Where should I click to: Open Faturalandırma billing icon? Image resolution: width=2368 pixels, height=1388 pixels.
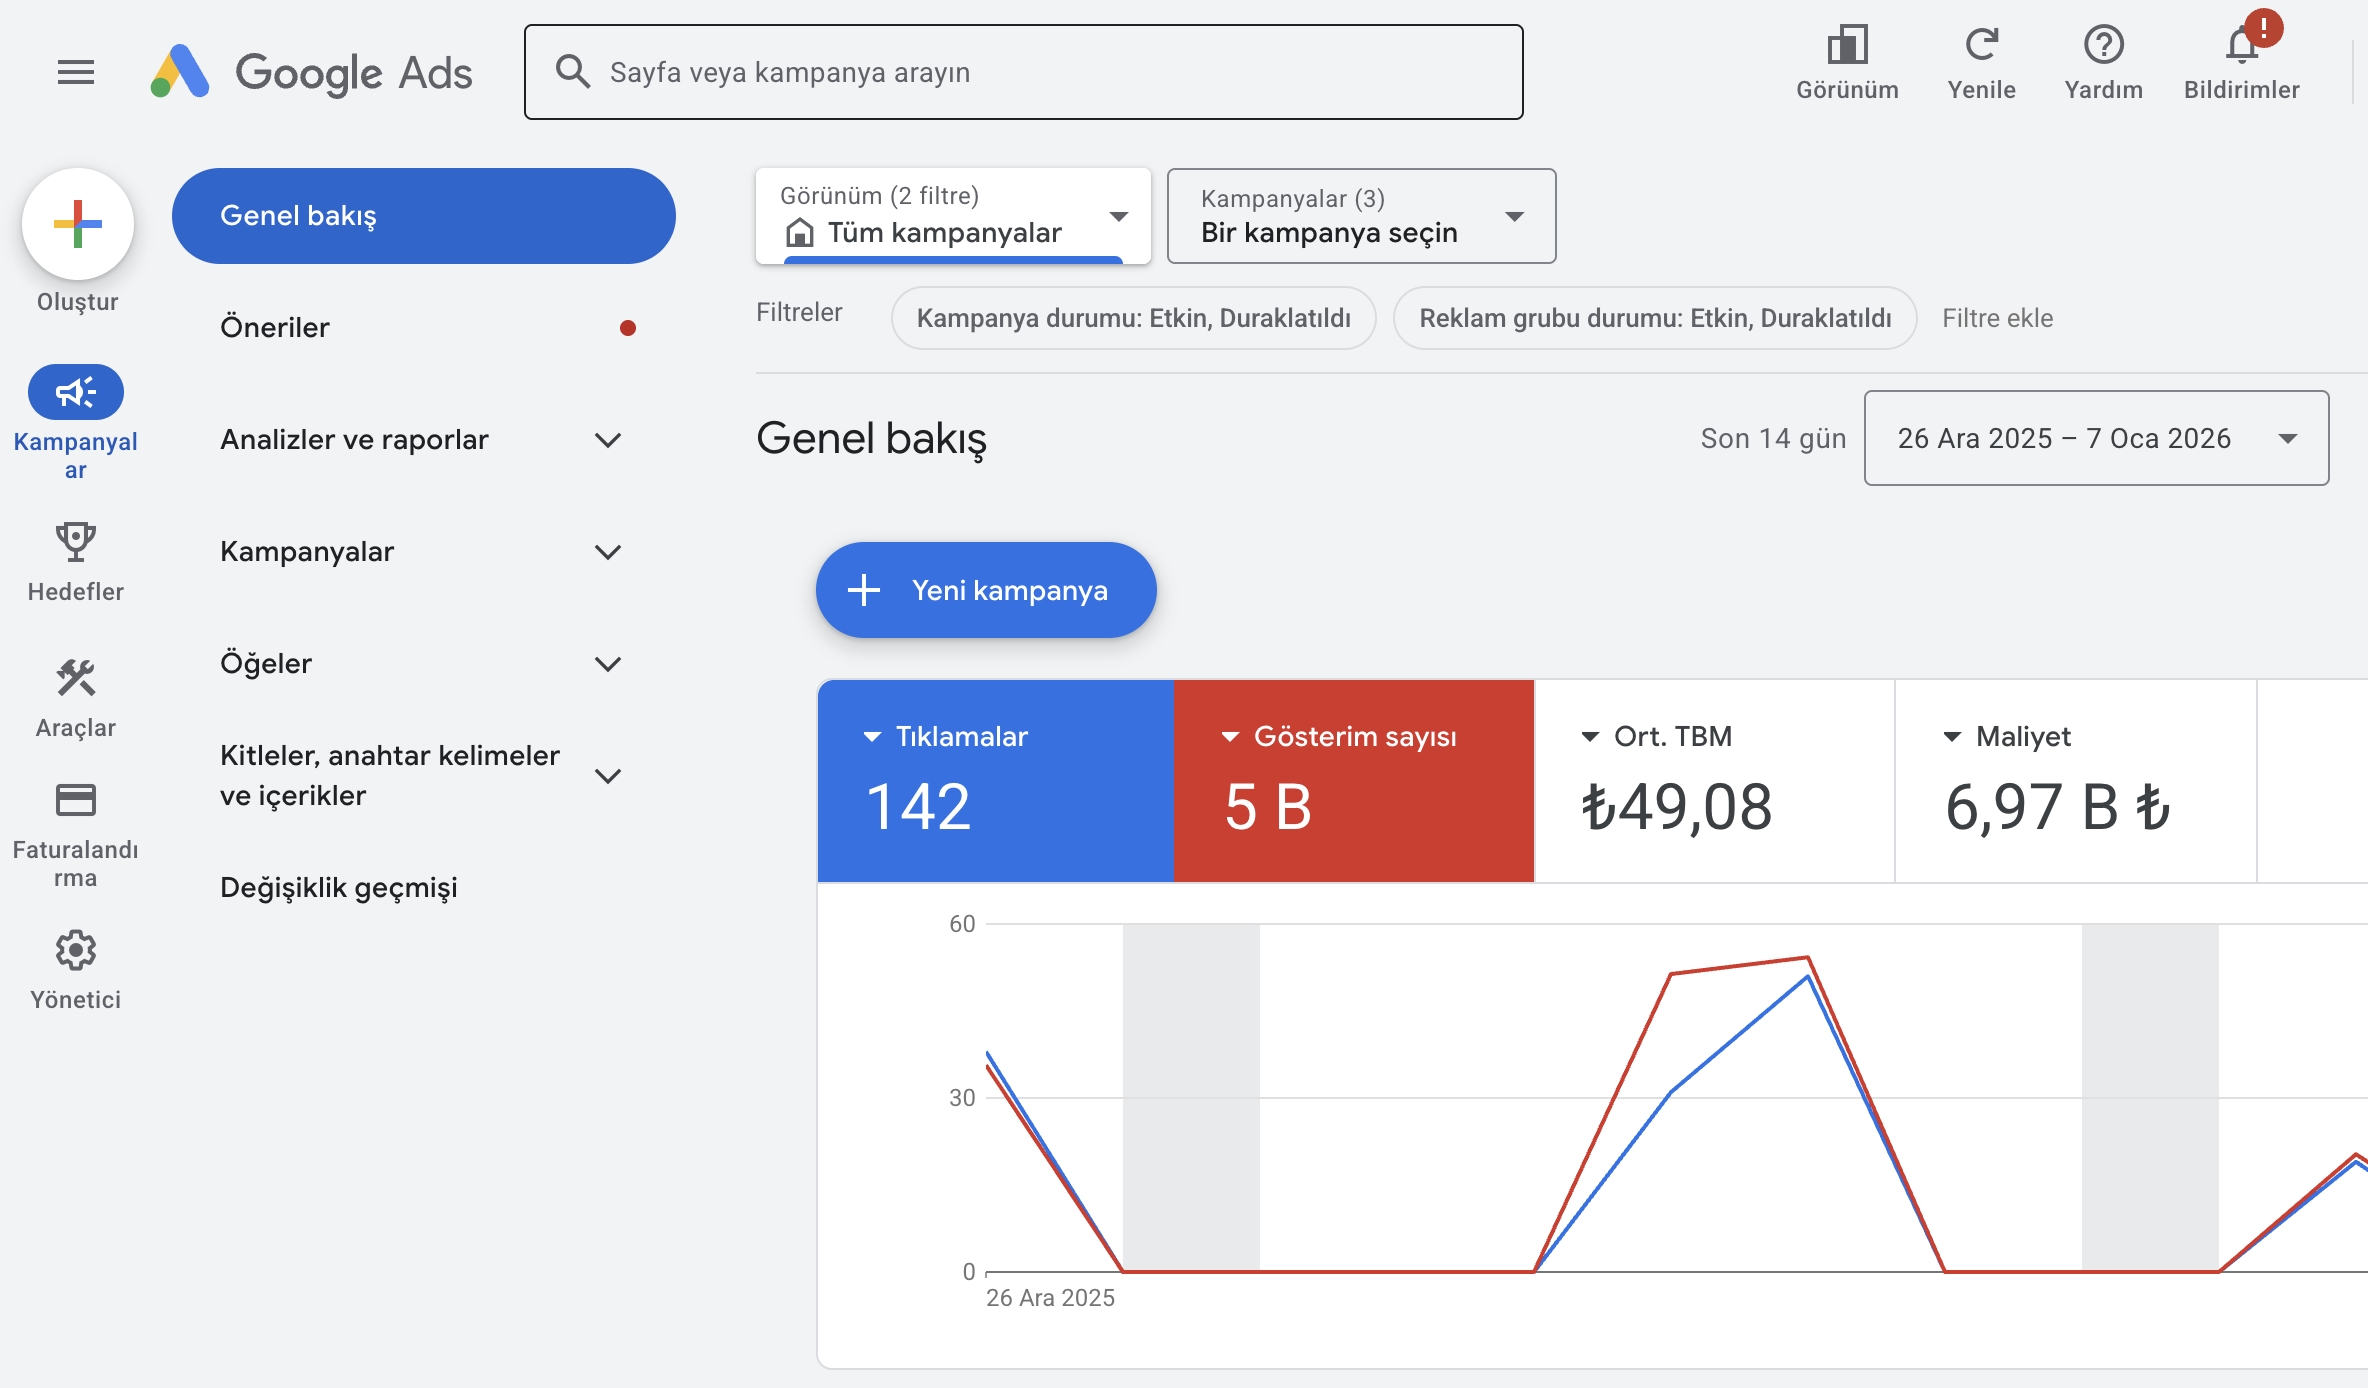click(75, 800)
